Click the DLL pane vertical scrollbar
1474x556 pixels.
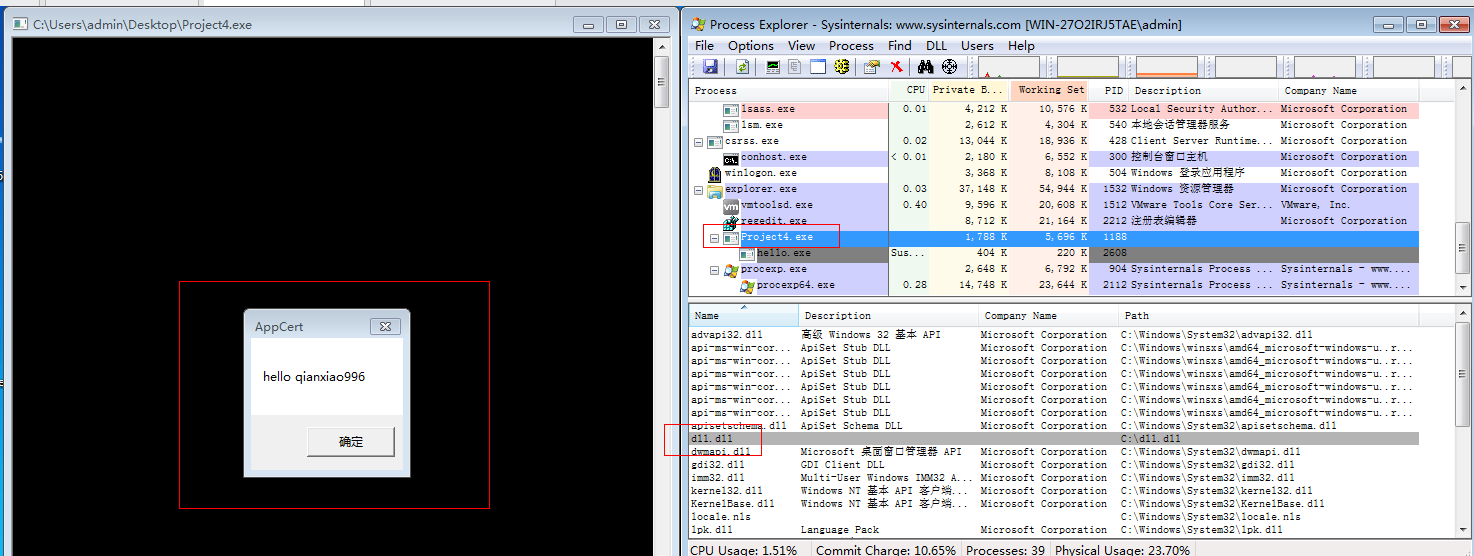1463,422
